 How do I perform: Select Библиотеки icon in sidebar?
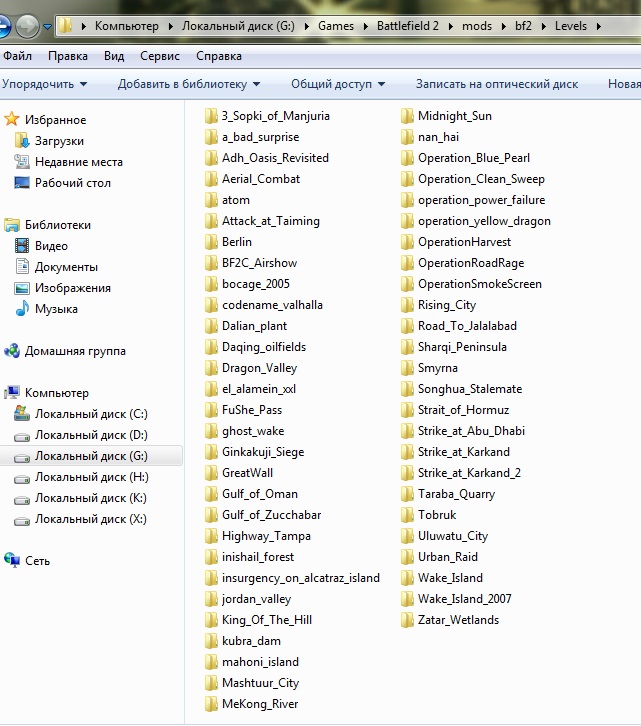pos(12,225)
